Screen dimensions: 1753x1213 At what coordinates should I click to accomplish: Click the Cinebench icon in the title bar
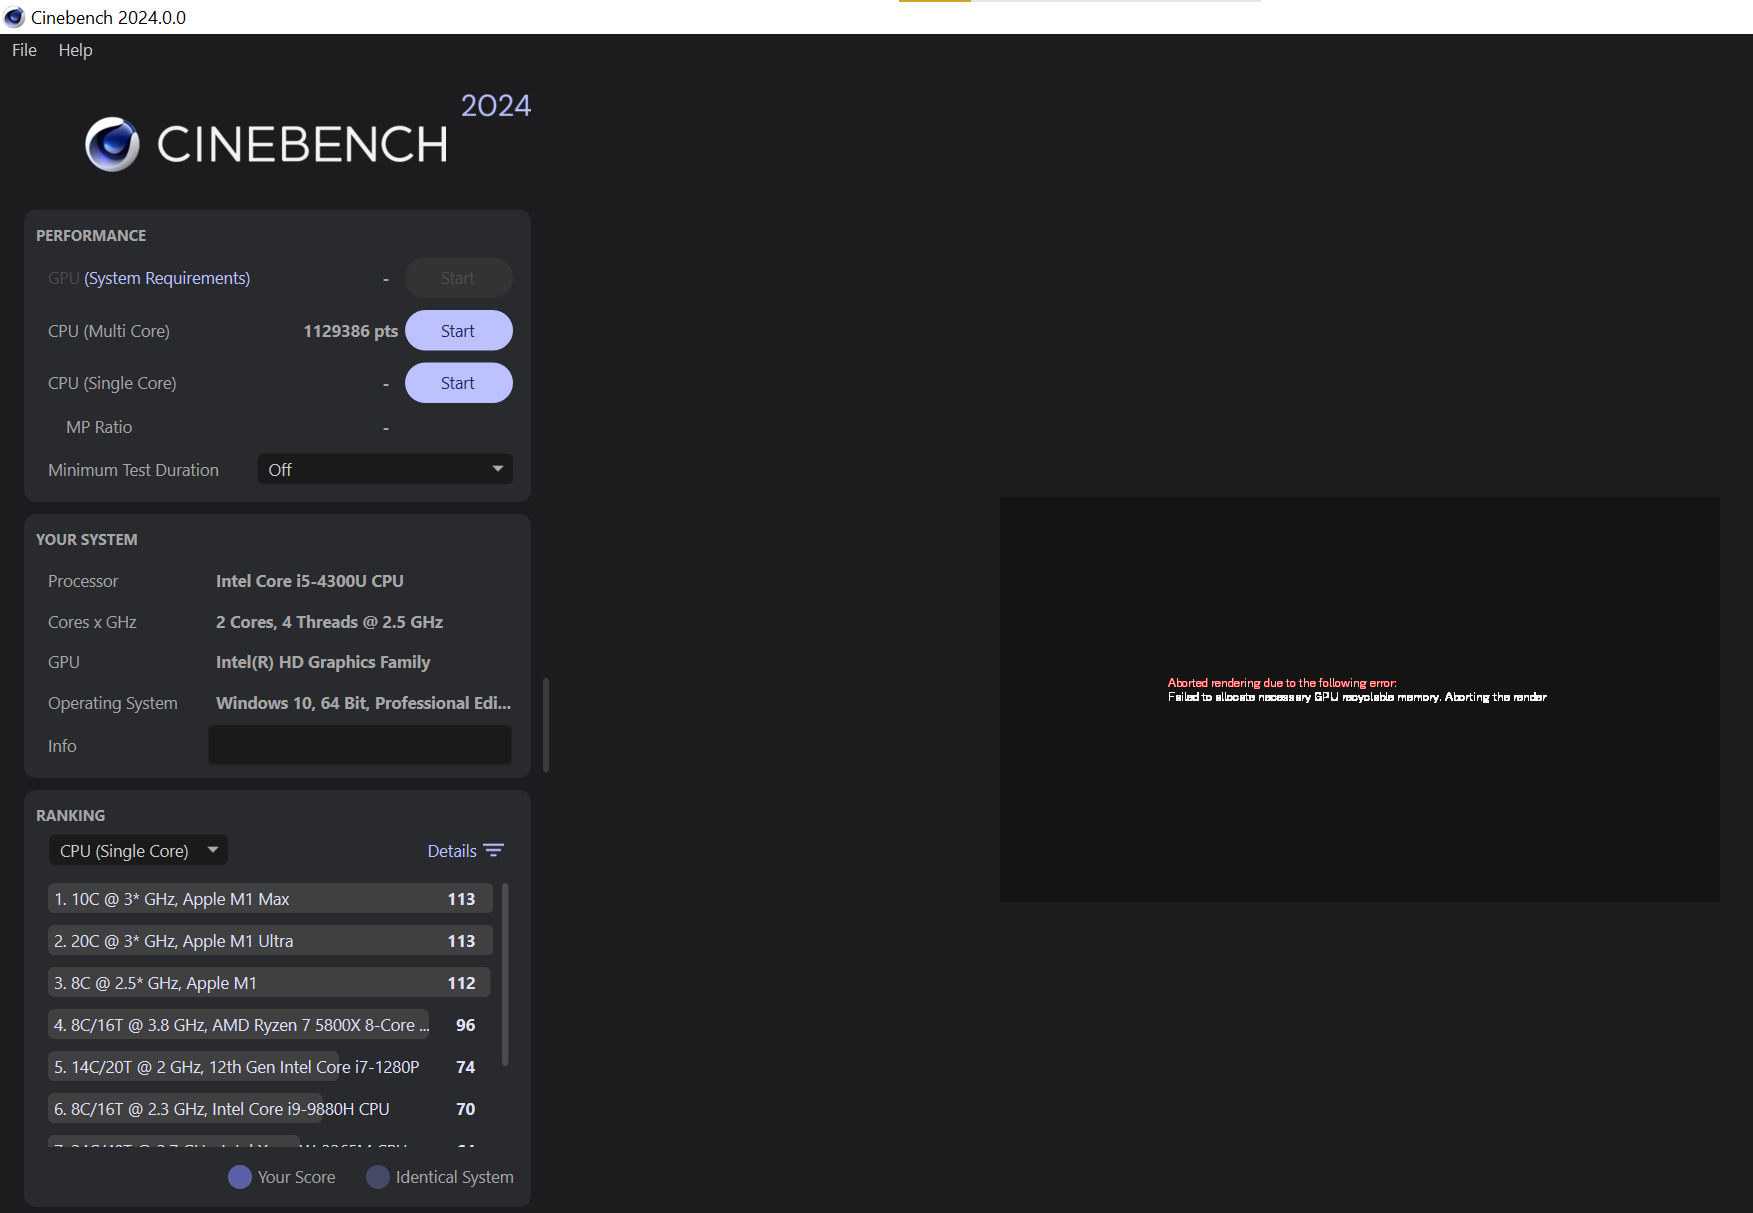pyautogui.click(x=14, y=17)
